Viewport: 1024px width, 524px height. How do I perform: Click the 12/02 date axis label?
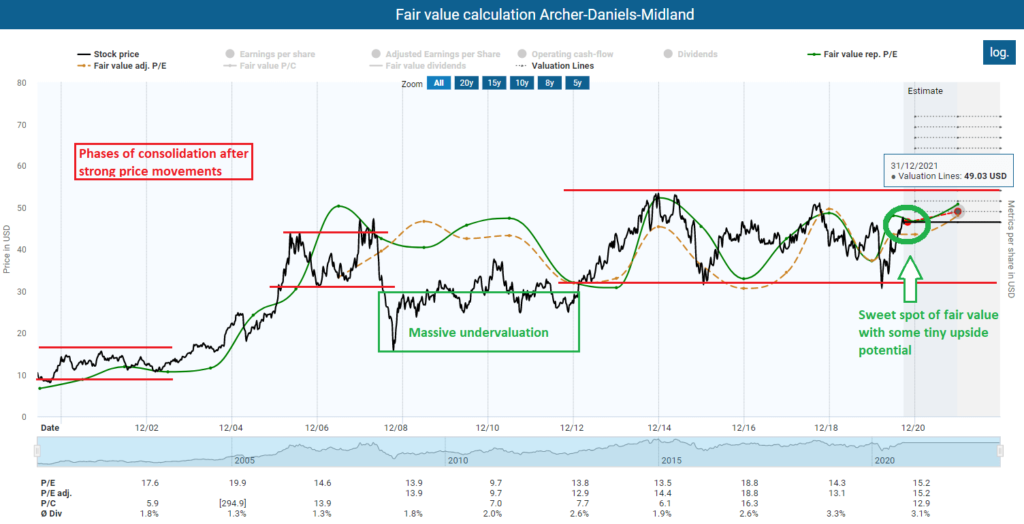(x=146, y=426)
